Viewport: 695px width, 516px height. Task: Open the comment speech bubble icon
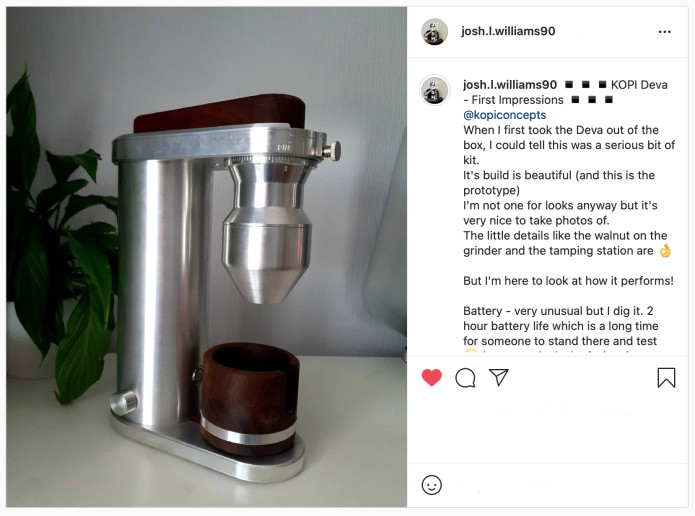pyautogui.click(x=465, y=378)
